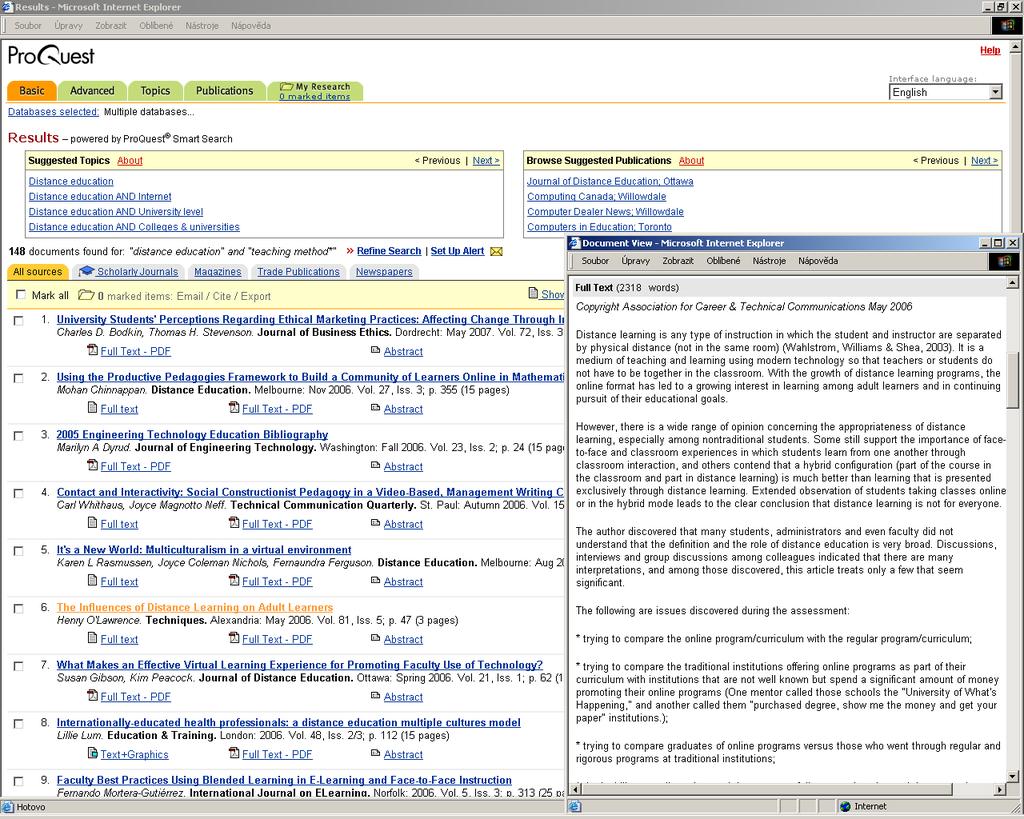The width and height of the screenshot is (1024, 819).
Task: Click Databases selected link
Action: click(x=54, y=112)
